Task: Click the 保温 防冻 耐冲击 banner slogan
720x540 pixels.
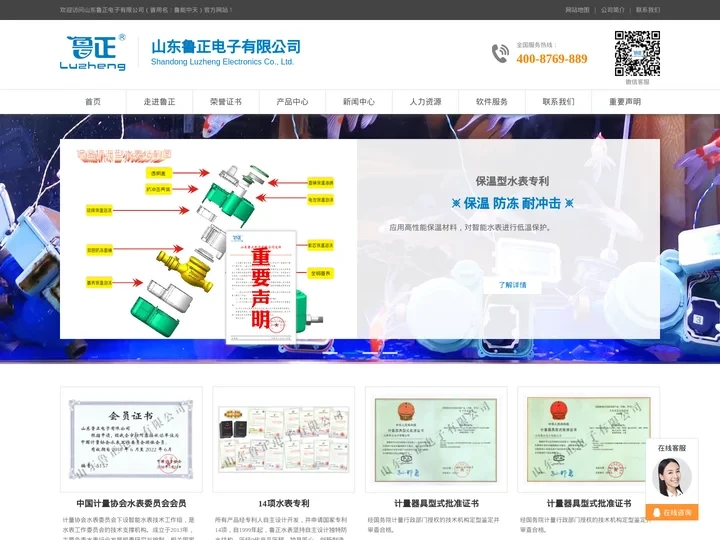Action: 512,203
